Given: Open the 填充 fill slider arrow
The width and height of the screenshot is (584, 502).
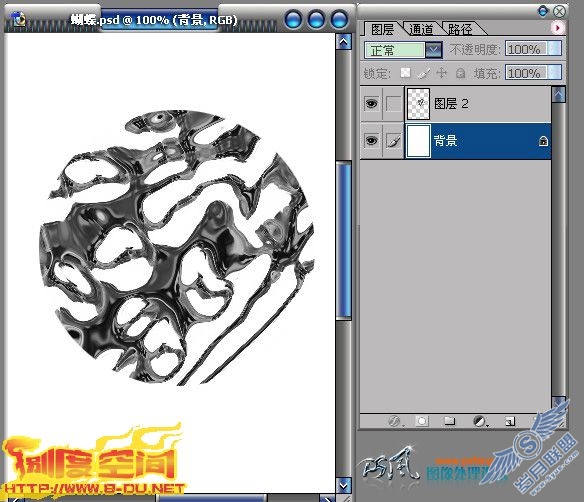Looking at the screenshot, I should click(554, 73).
